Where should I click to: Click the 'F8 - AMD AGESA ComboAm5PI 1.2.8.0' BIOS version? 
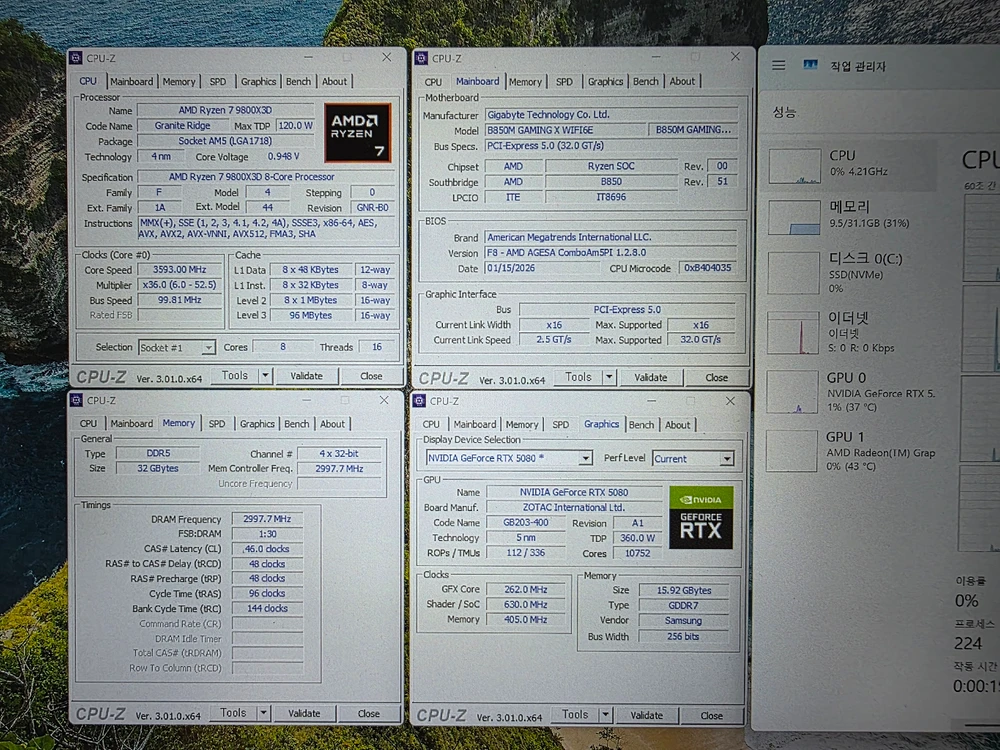pos(611,253)
